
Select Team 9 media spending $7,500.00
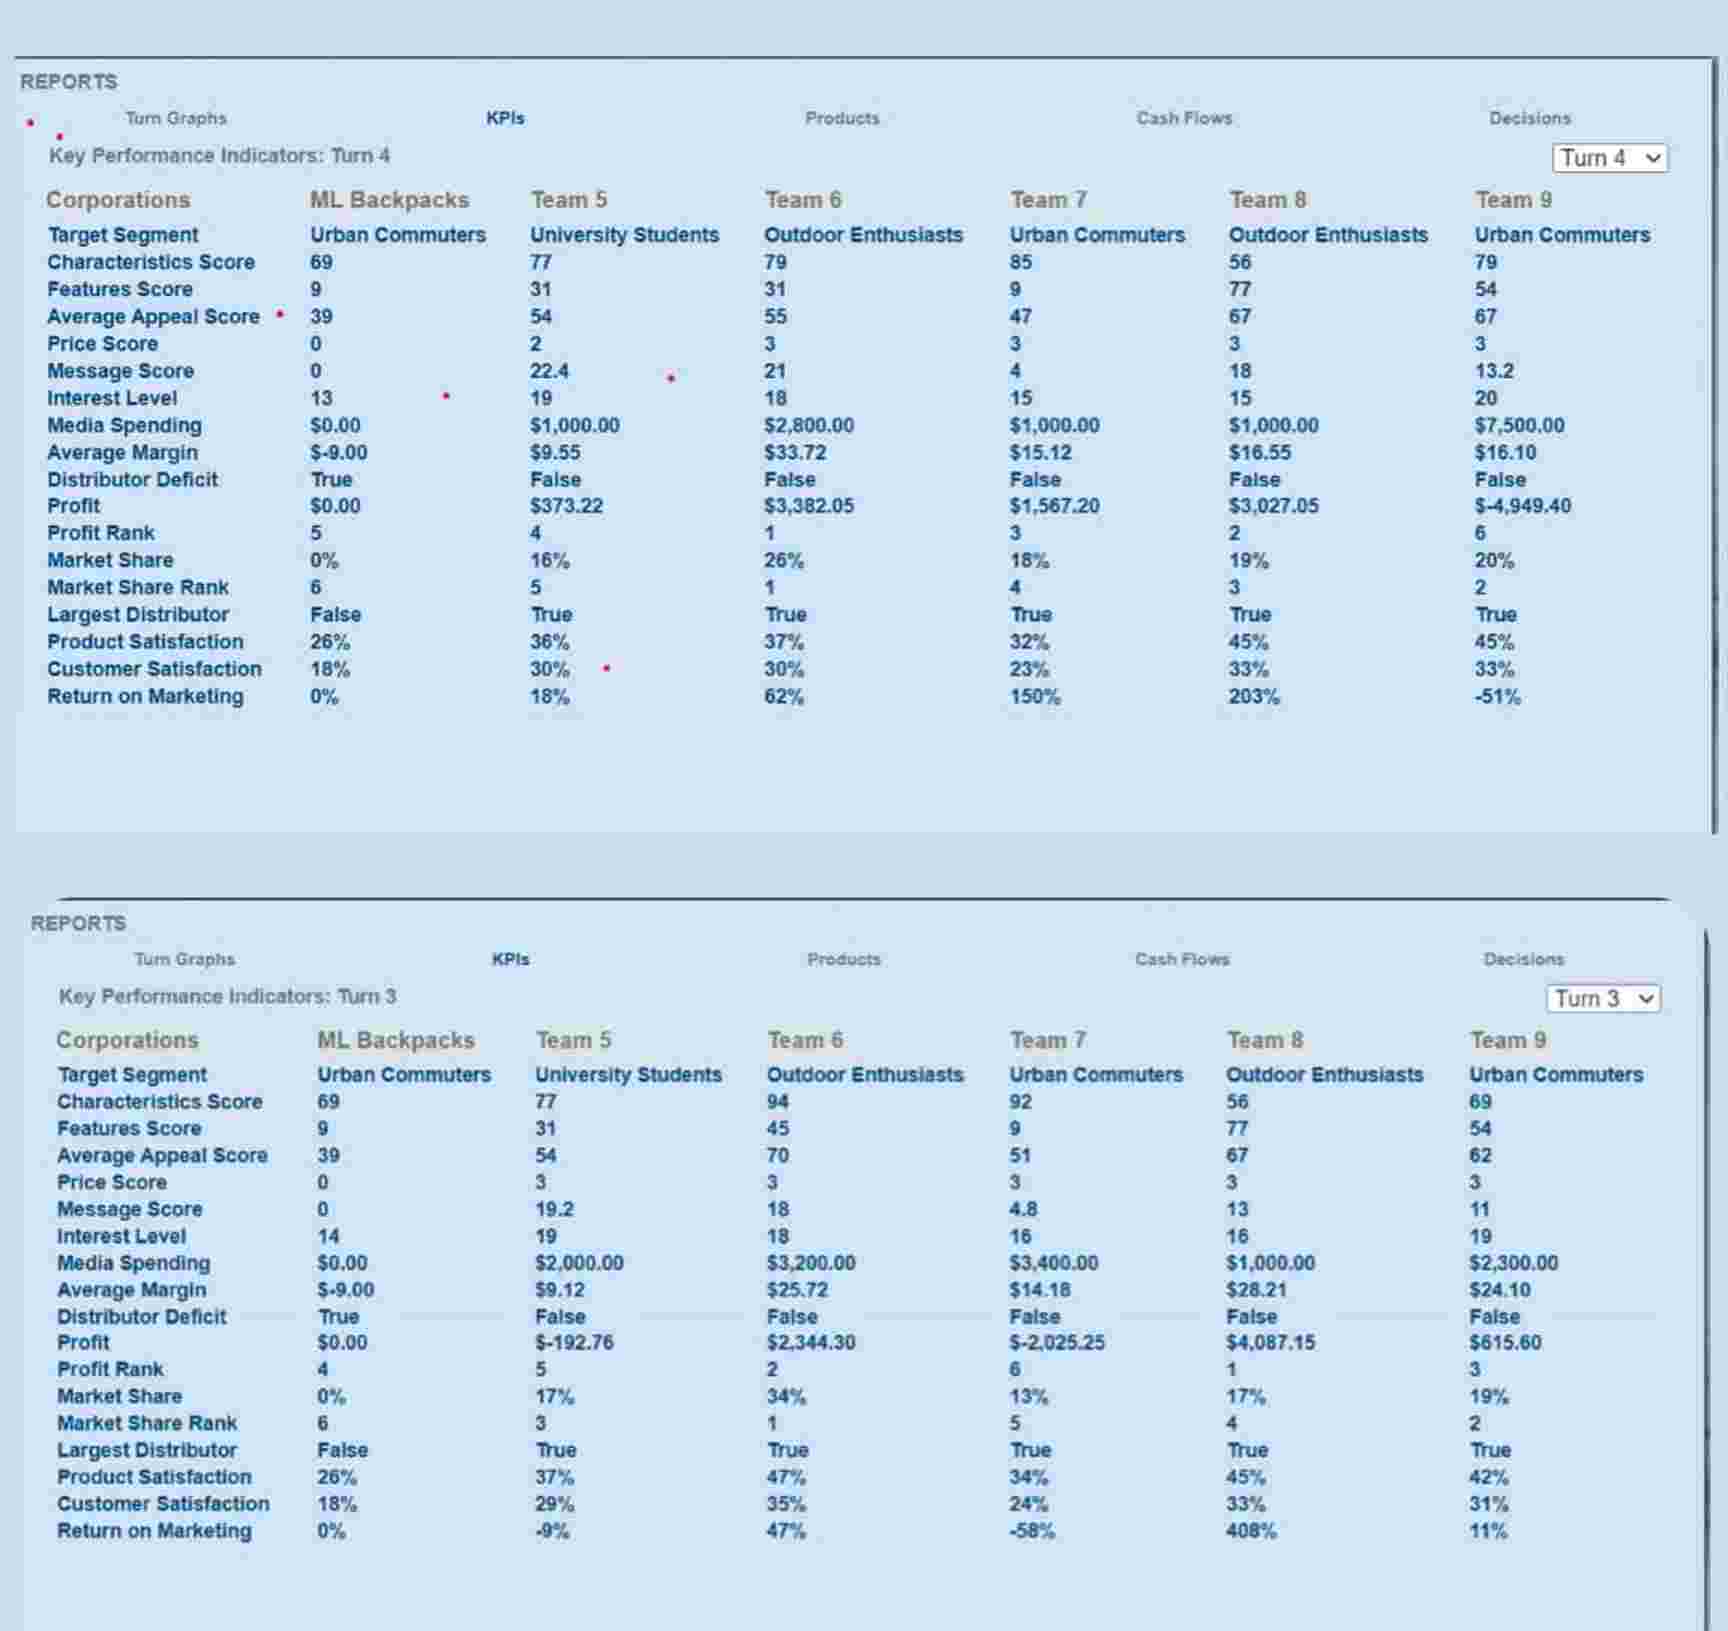pyautogui.click(x=1519, y=425)
